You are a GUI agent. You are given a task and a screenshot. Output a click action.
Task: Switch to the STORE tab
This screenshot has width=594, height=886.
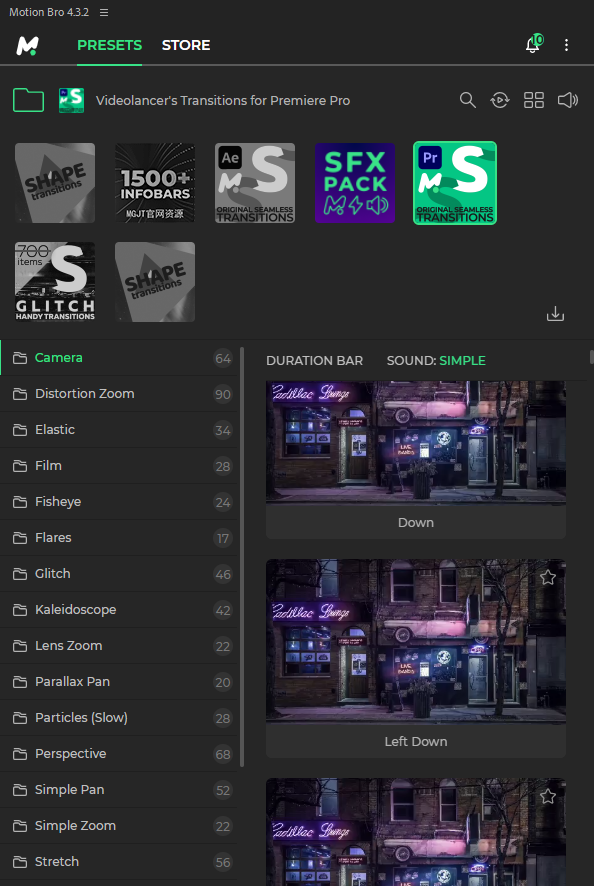tap(186, 45)
